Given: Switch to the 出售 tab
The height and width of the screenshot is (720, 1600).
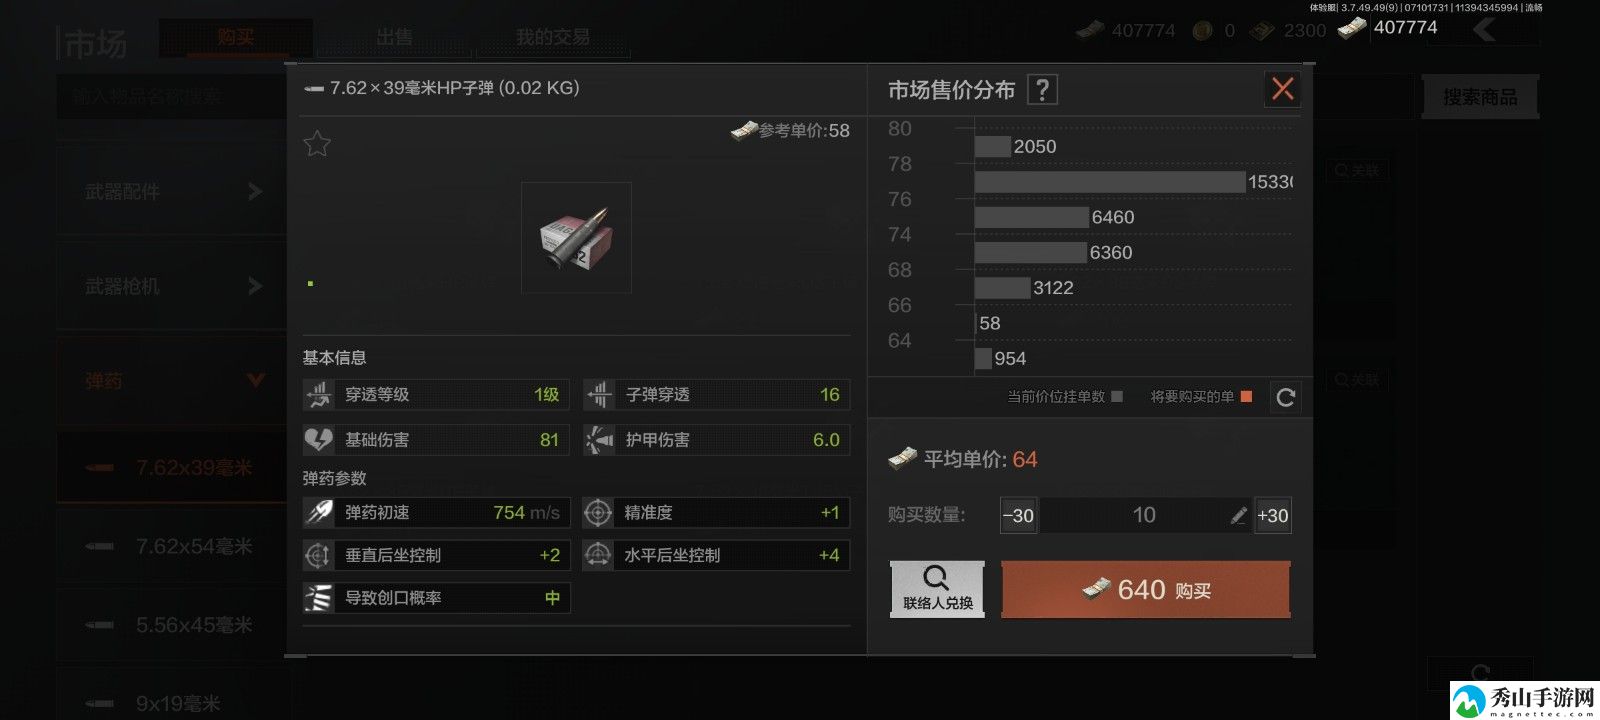Looking at the screenshot, I should pyautogui.click(x=394, y=37).
